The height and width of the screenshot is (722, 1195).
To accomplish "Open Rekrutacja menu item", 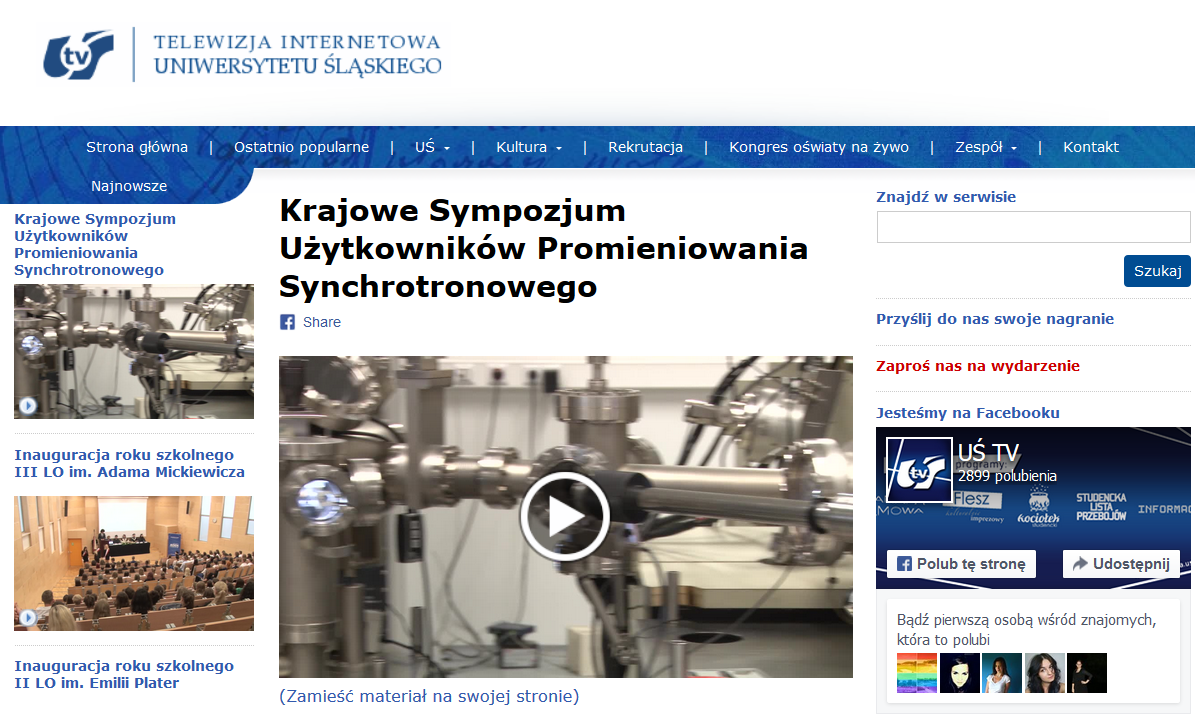I will pos(645,147).
